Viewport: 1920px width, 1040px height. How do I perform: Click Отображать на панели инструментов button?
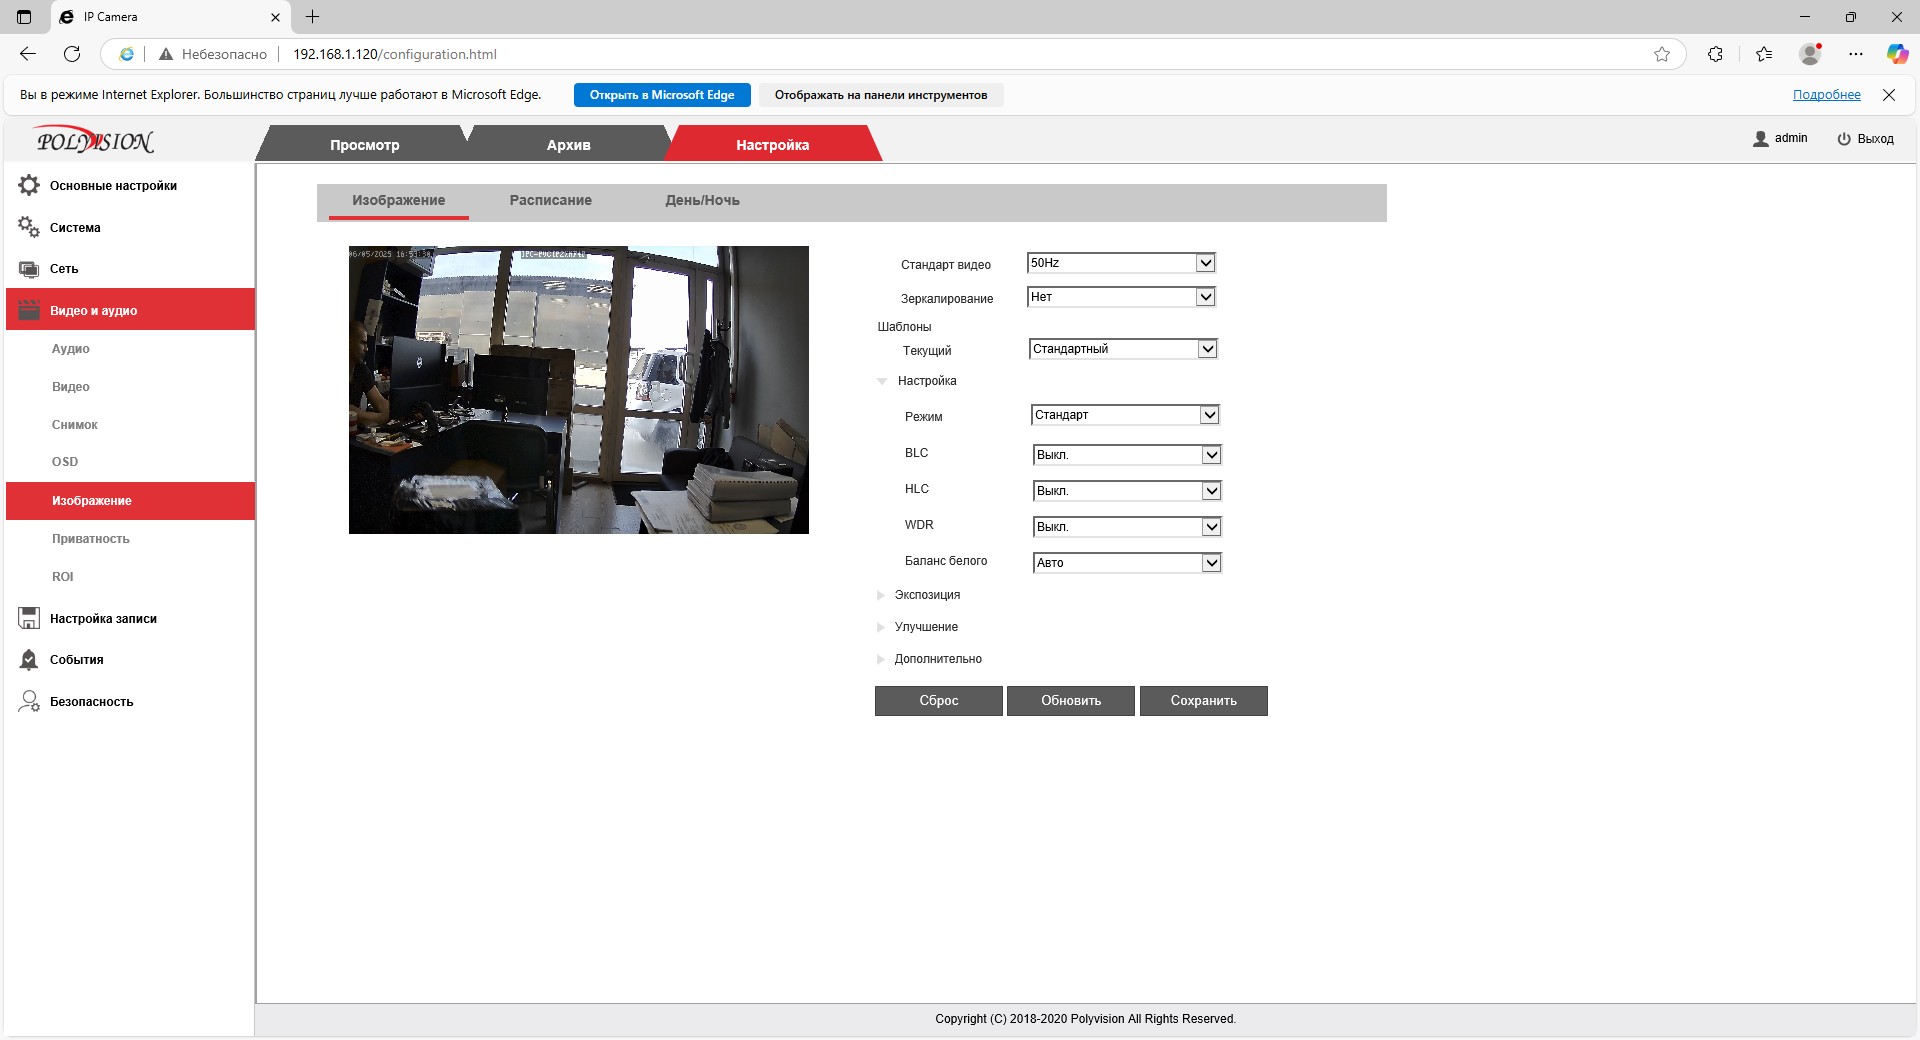coord(881,95)
